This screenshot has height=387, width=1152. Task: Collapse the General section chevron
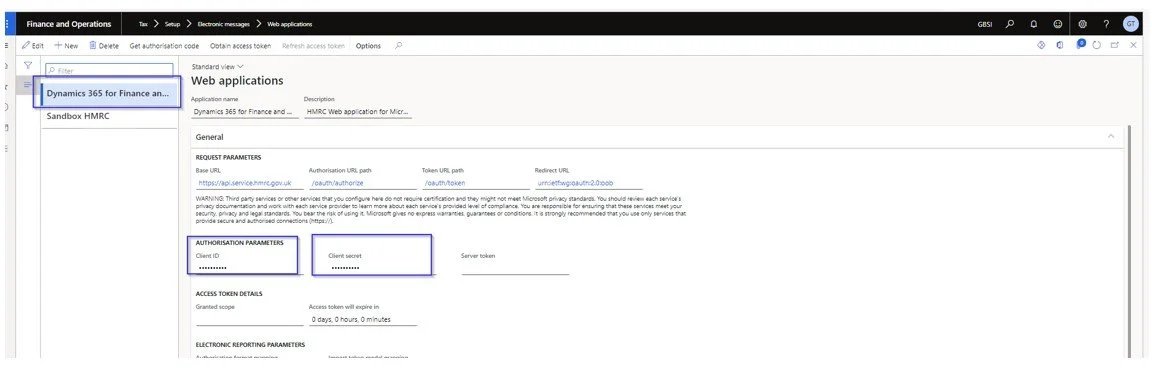(x=1110, y=137)
